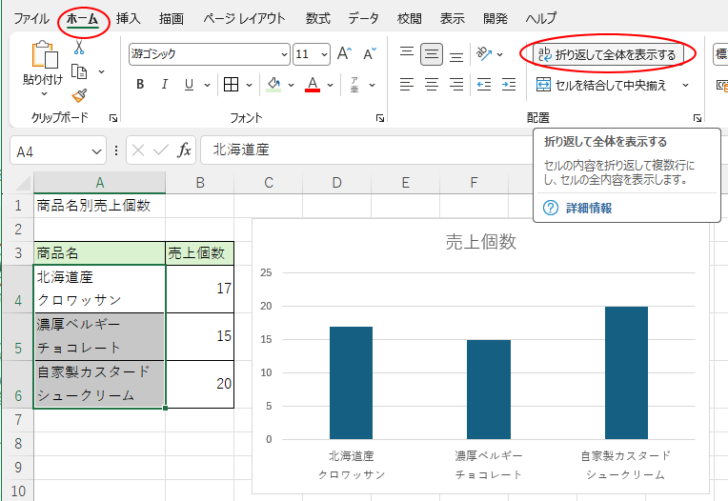
Task: Open the copy options dropdown arrow
Action: (x=101, y=72)
